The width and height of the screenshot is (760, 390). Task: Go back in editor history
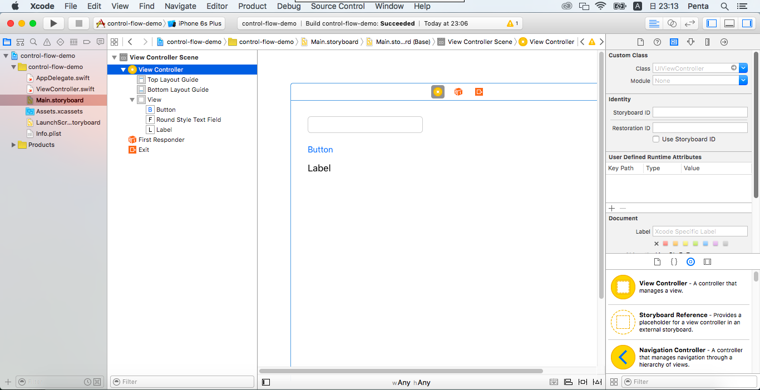[130, 42]
